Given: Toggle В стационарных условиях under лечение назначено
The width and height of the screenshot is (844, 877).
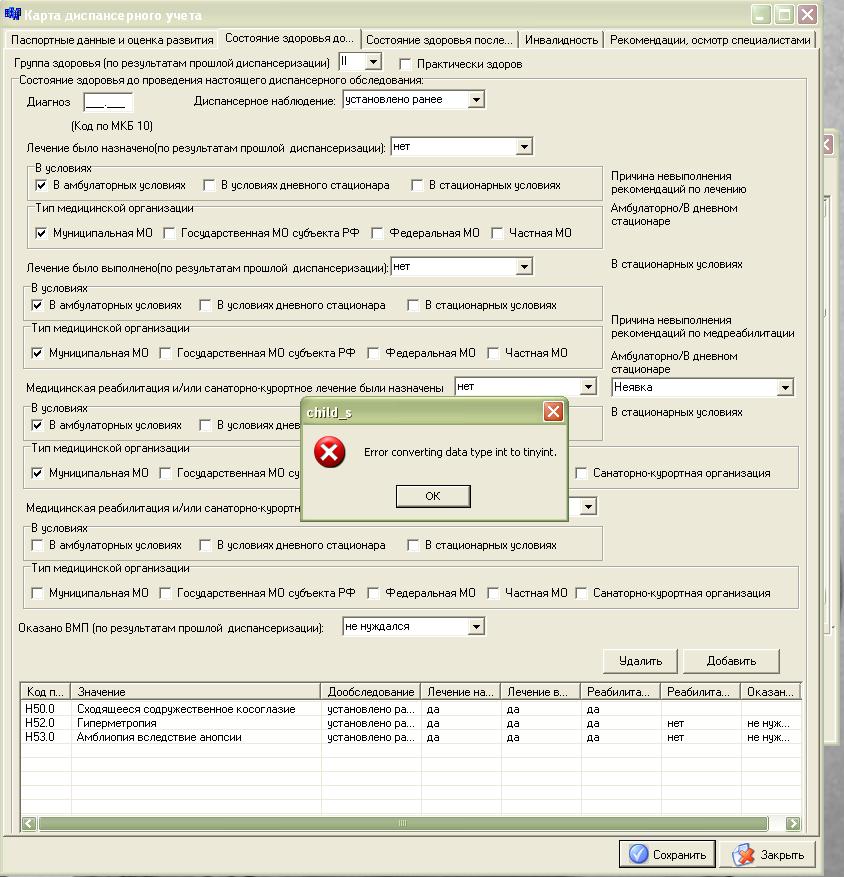Looking at the screenshot, I should pyautogui.click(x=417, y=185).
